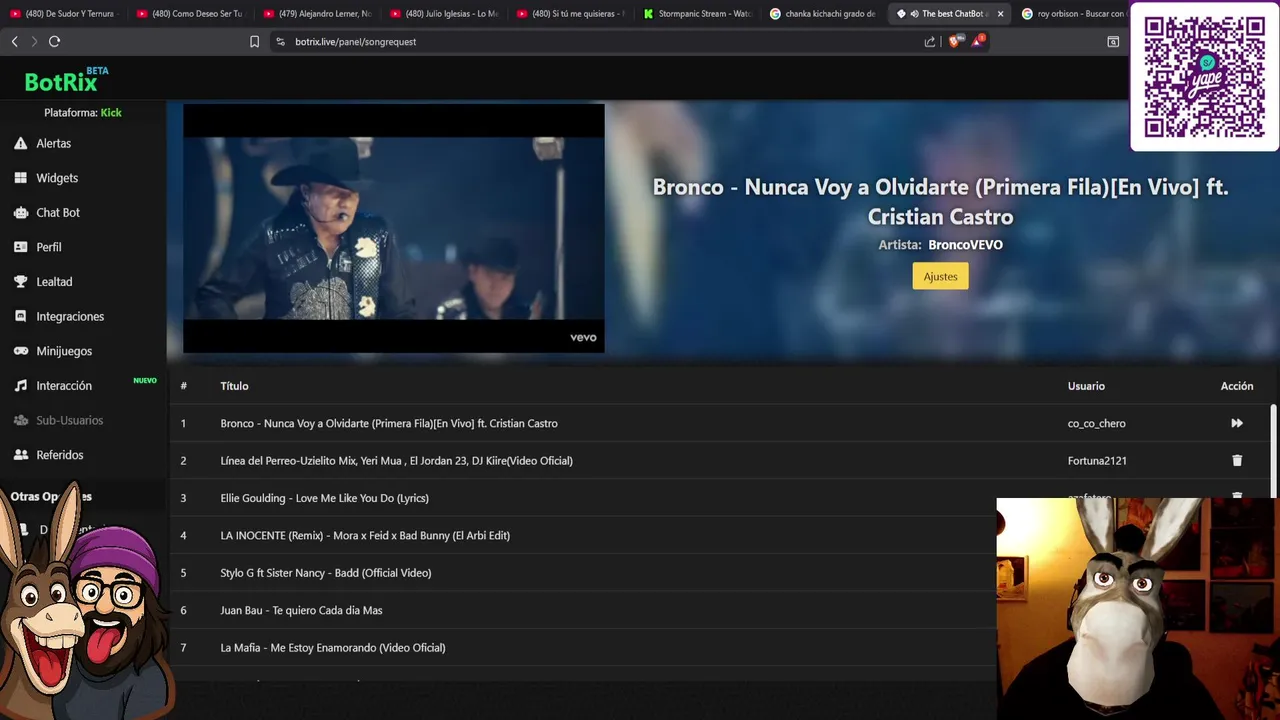Select Línea del Perreo-Uzielito Mix row title

tap(396, 461)
